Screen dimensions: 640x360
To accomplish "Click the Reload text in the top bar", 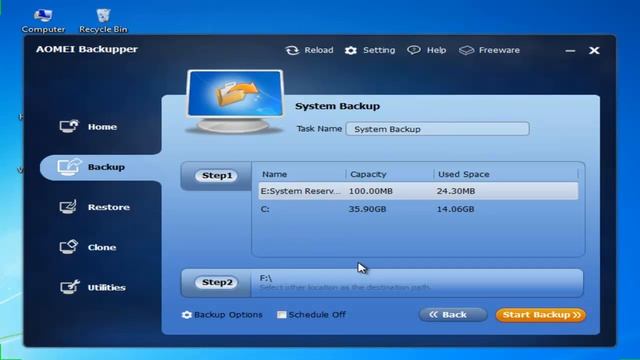I will tap(319, 50).
